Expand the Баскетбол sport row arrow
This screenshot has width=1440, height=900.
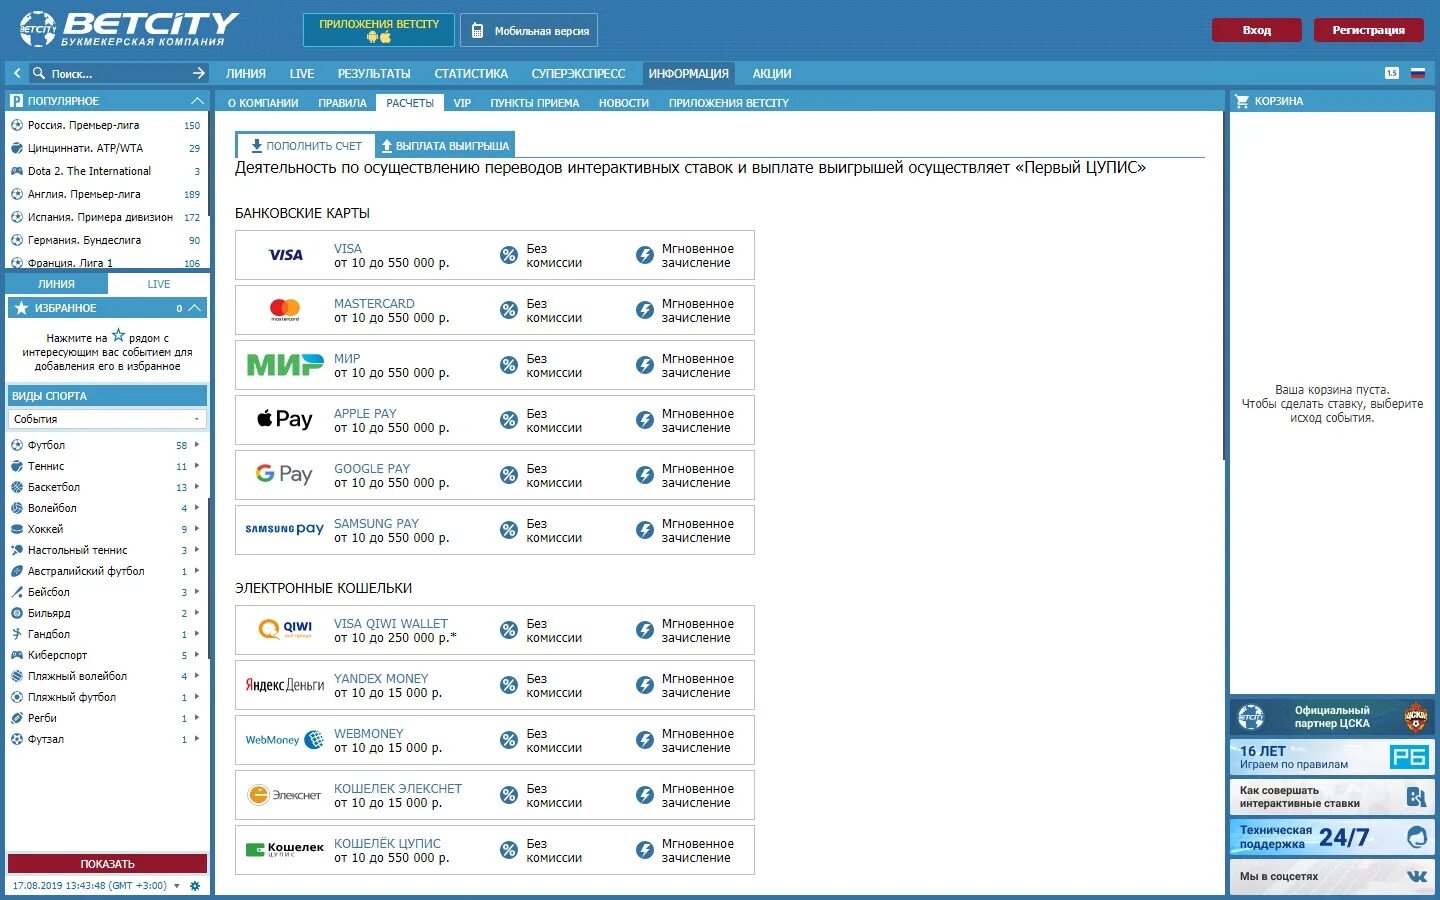197,487
